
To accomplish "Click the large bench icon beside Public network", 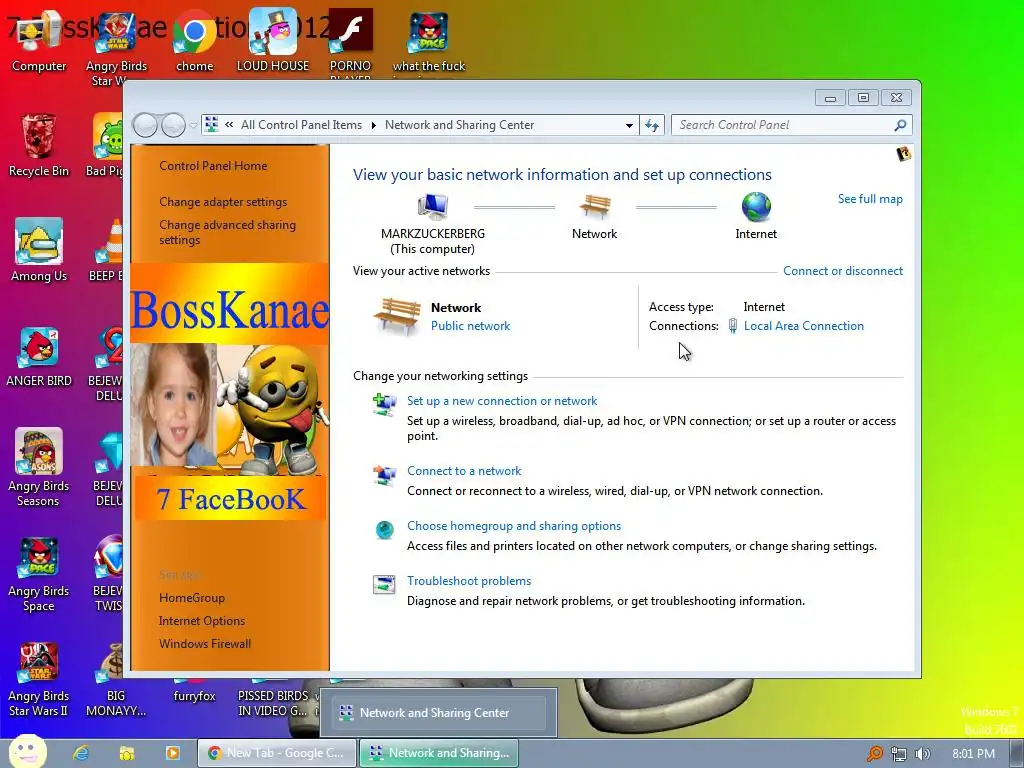I will pos(397,316).
